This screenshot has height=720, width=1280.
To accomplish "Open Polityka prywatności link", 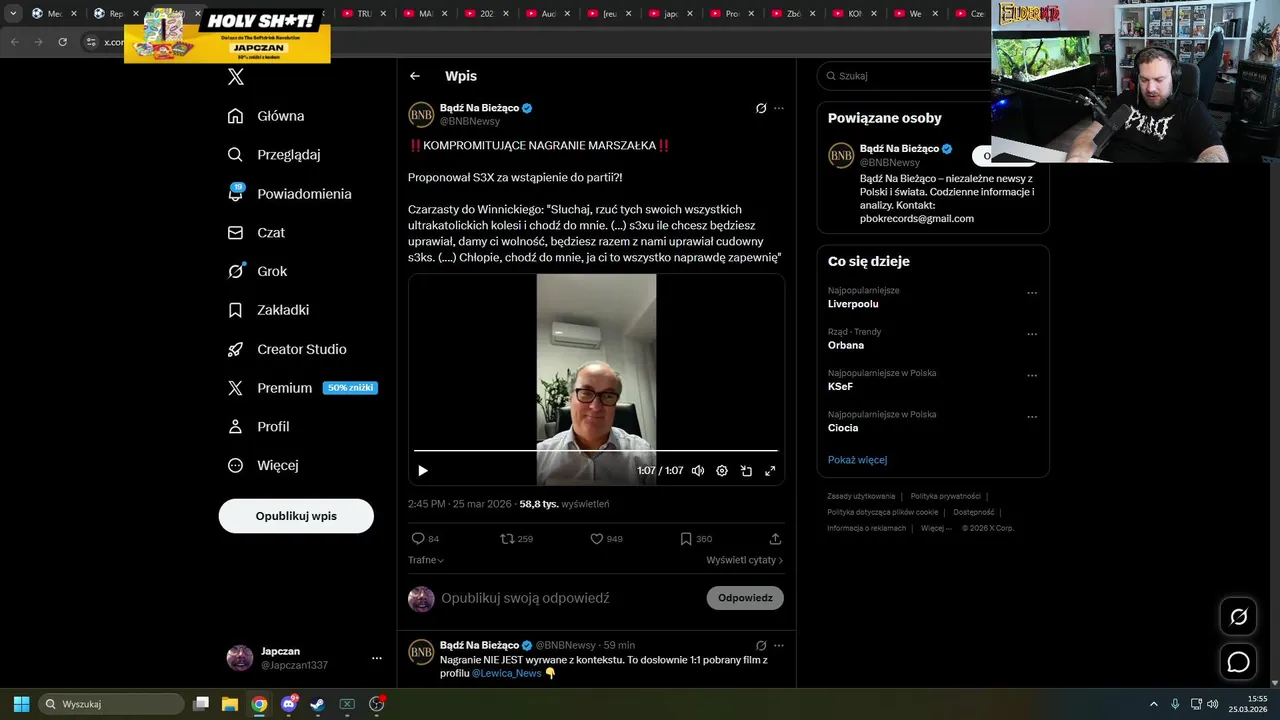I will coord(945,496).
